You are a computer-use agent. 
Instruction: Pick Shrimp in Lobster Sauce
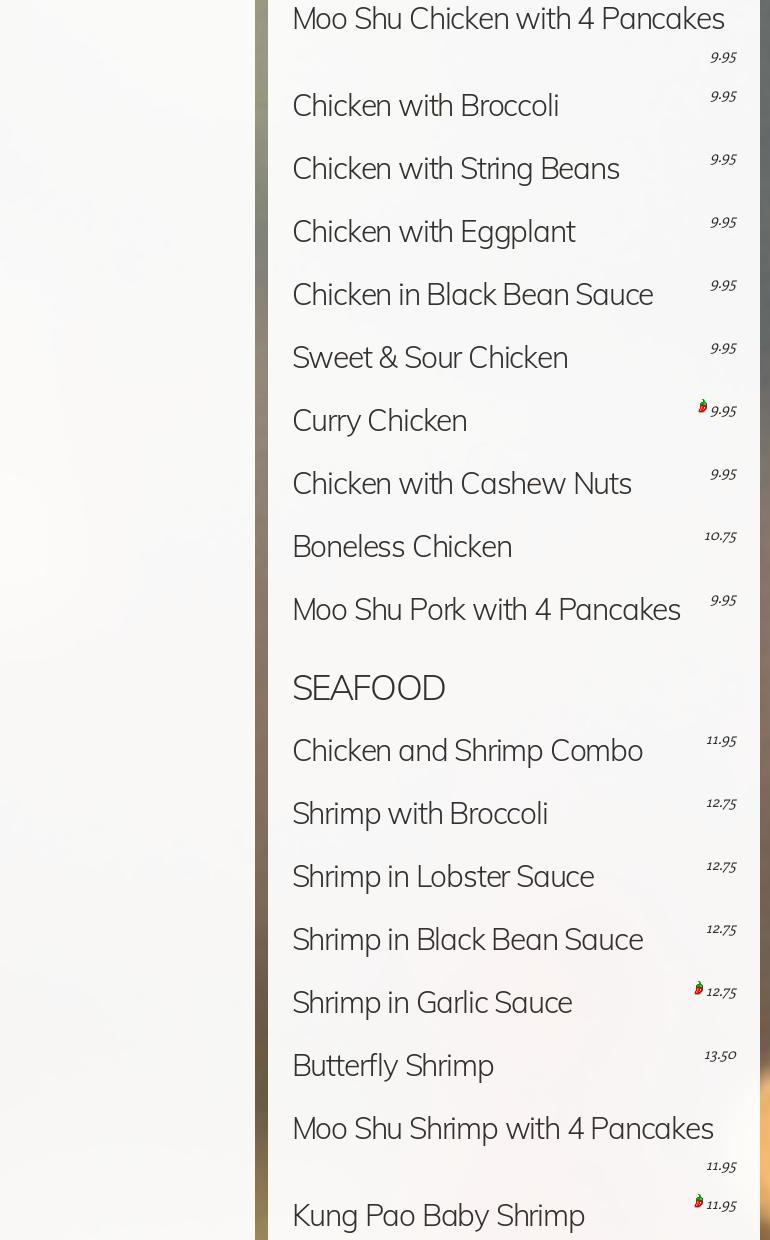point(442,876)
